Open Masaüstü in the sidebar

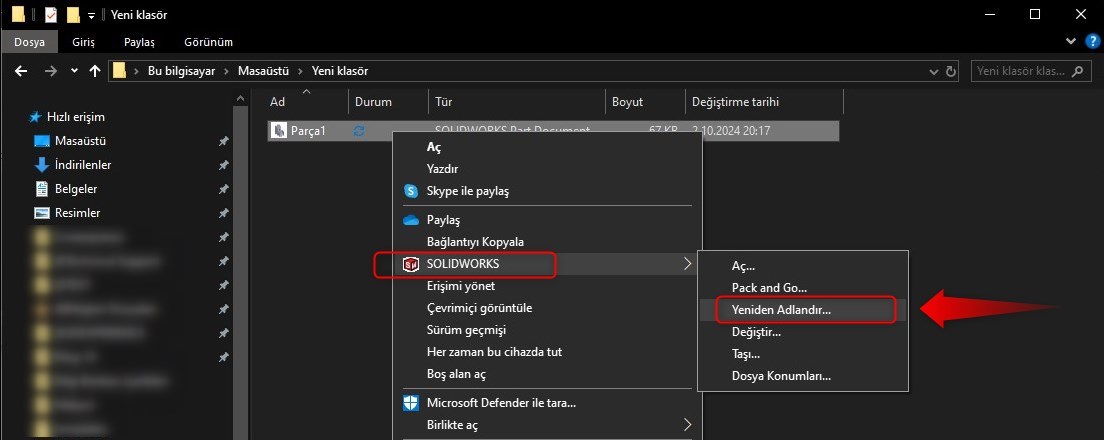tap(80, 141)
